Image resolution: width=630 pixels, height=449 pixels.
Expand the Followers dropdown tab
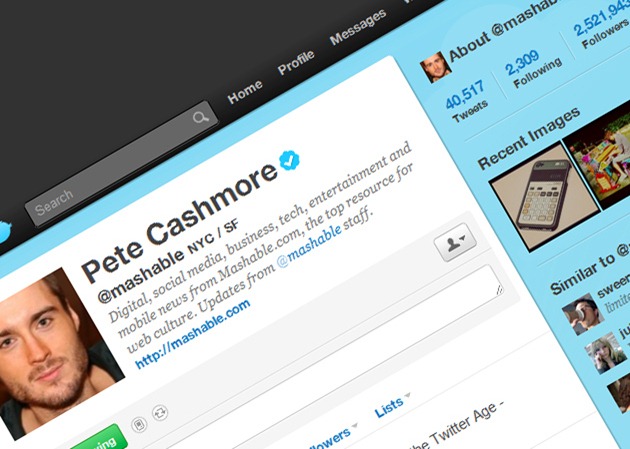point(331,438)
